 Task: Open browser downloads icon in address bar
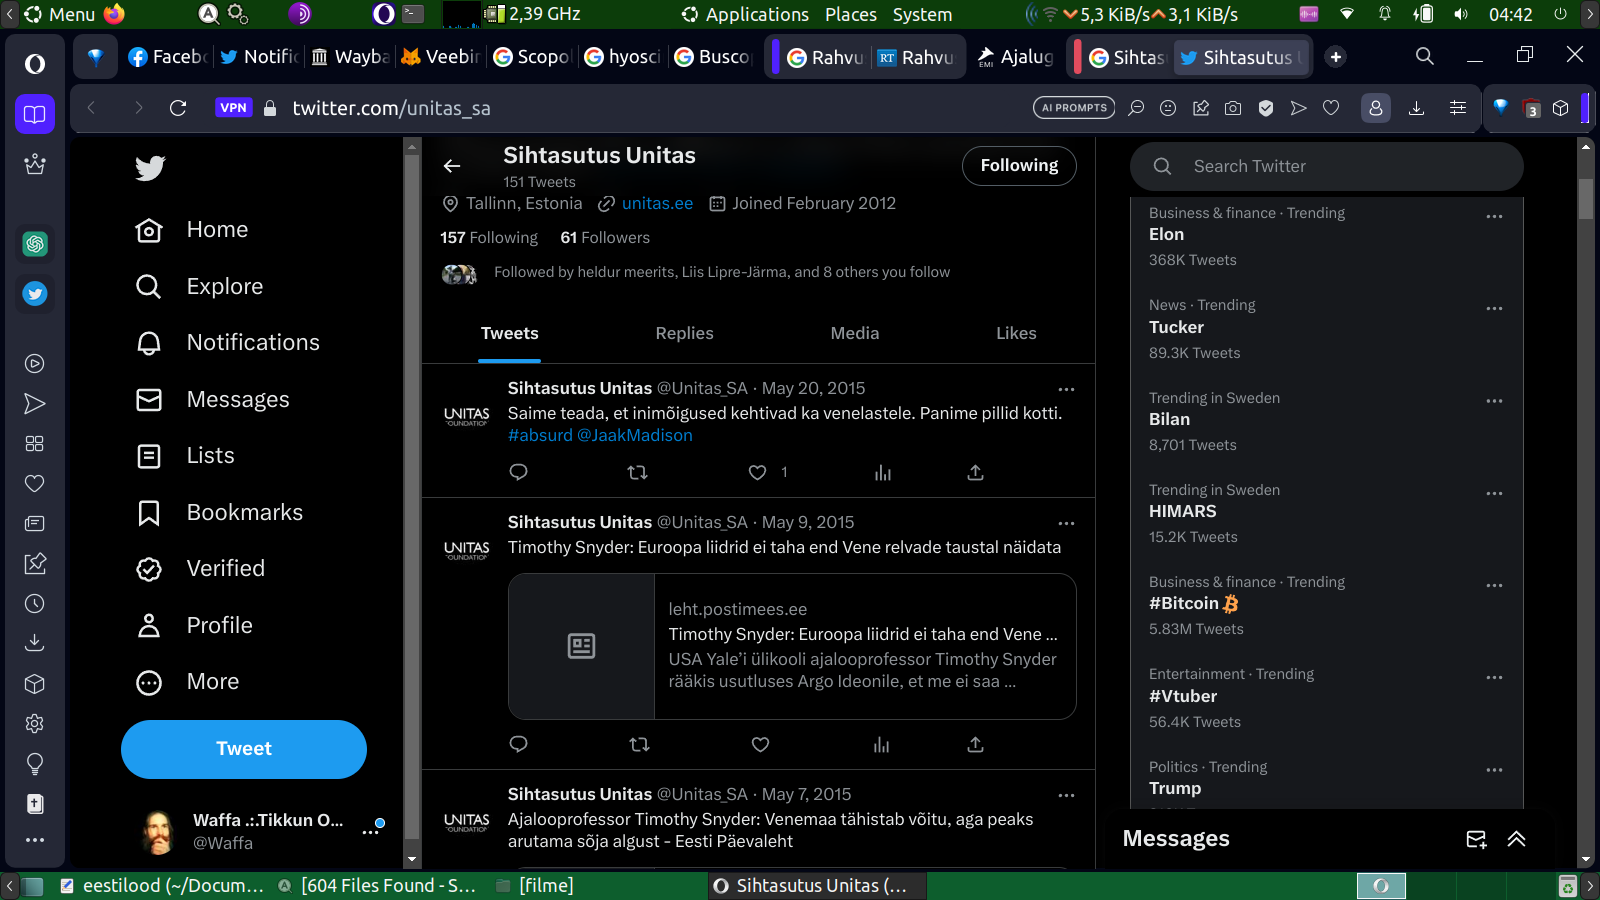pyautogui.click(x=1416, y=108)
